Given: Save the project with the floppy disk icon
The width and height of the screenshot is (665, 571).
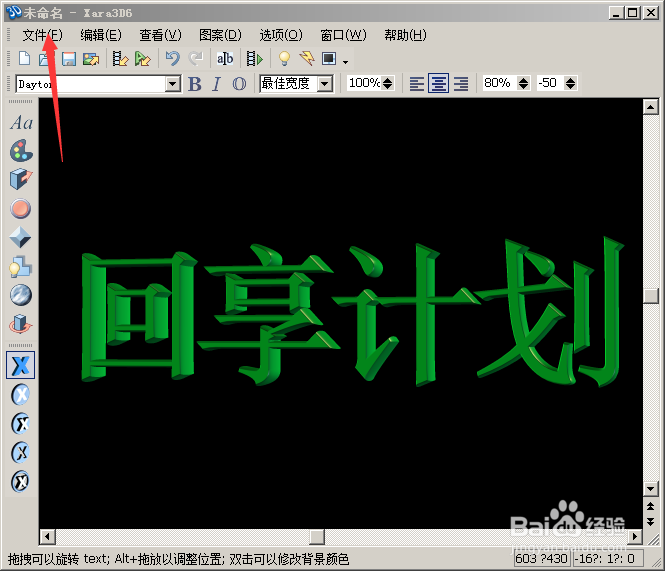Looking at the screenshot, I should 69,59.
